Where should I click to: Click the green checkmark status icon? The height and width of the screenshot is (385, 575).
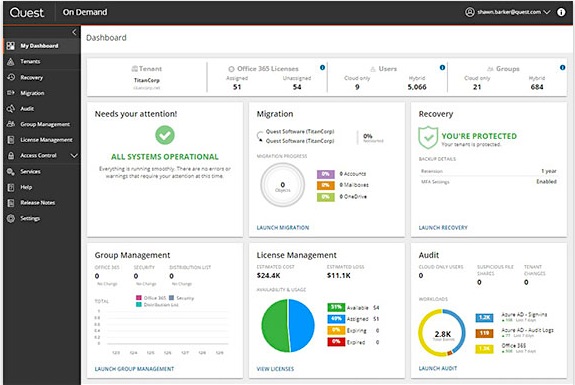(165, 135)
